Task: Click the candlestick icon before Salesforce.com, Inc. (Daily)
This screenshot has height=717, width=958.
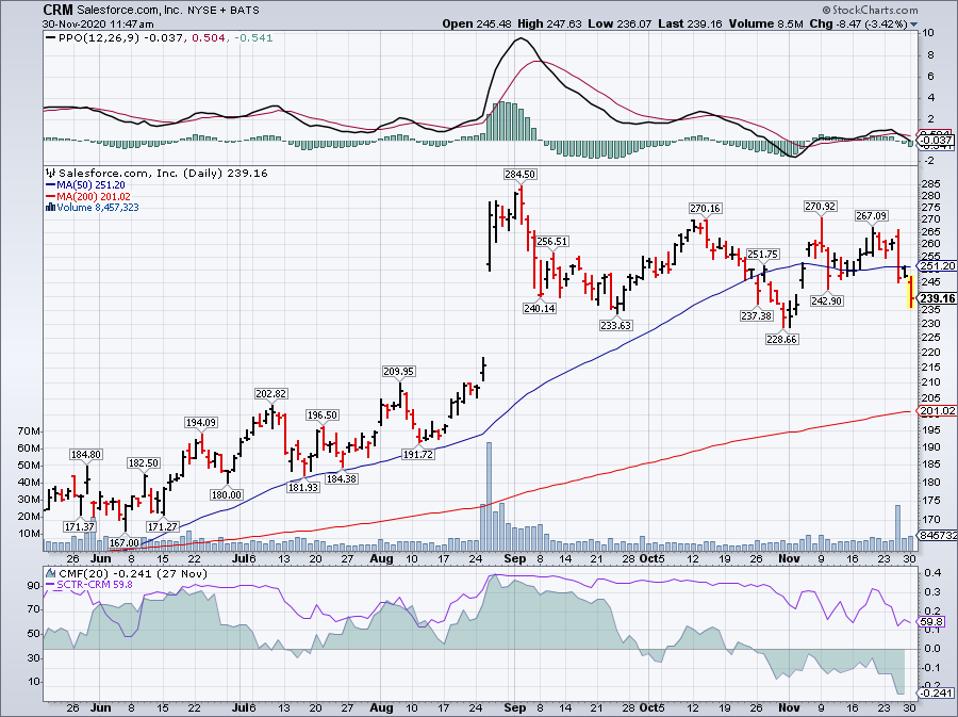Action: click(x=51, y=173)
